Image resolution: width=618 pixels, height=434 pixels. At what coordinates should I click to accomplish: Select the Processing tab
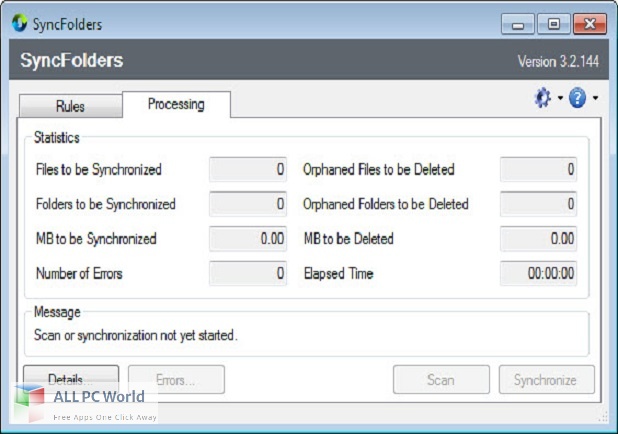click(176, 104)
